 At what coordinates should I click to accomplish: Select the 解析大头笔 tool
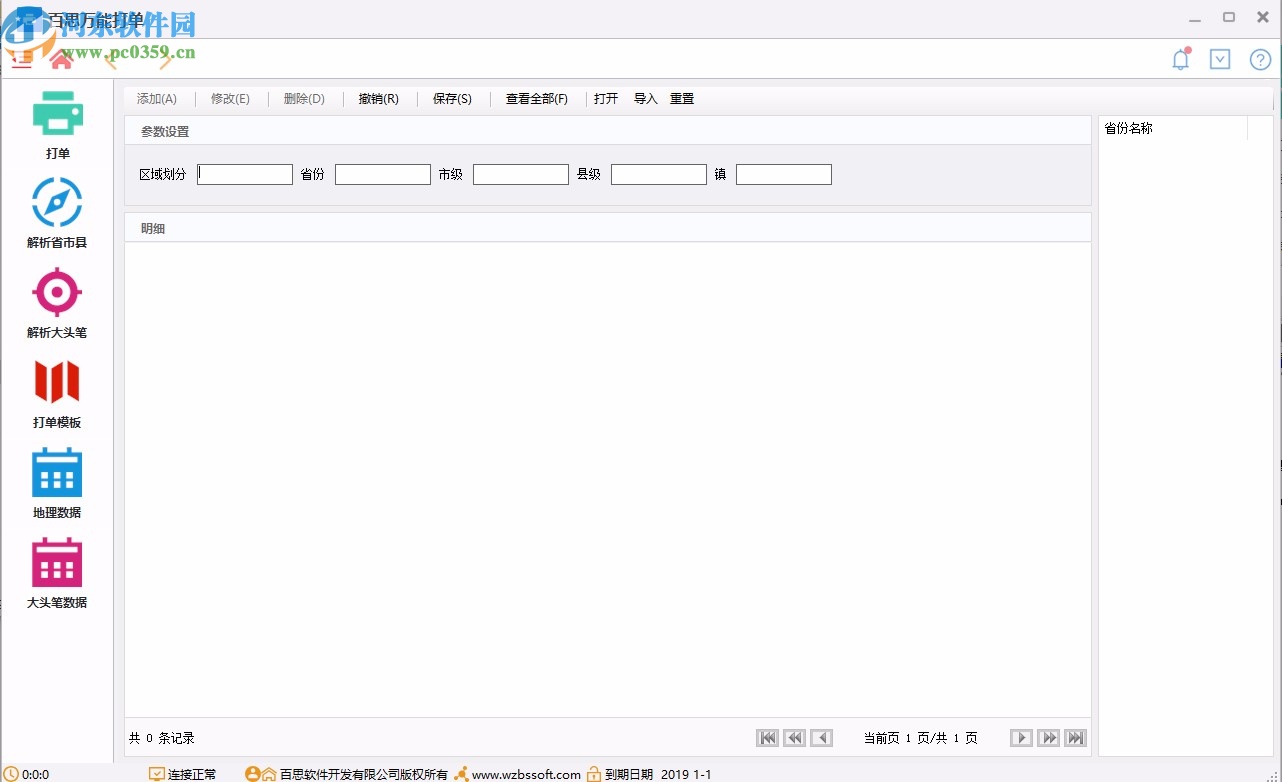point(56,302)
